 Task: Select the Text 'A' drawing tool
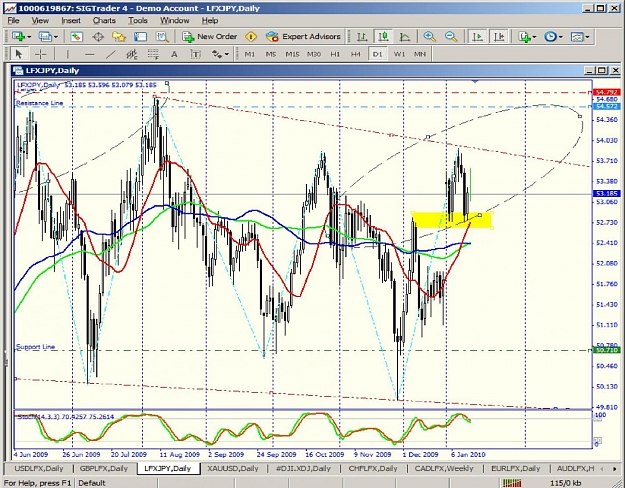pos(174,54)
